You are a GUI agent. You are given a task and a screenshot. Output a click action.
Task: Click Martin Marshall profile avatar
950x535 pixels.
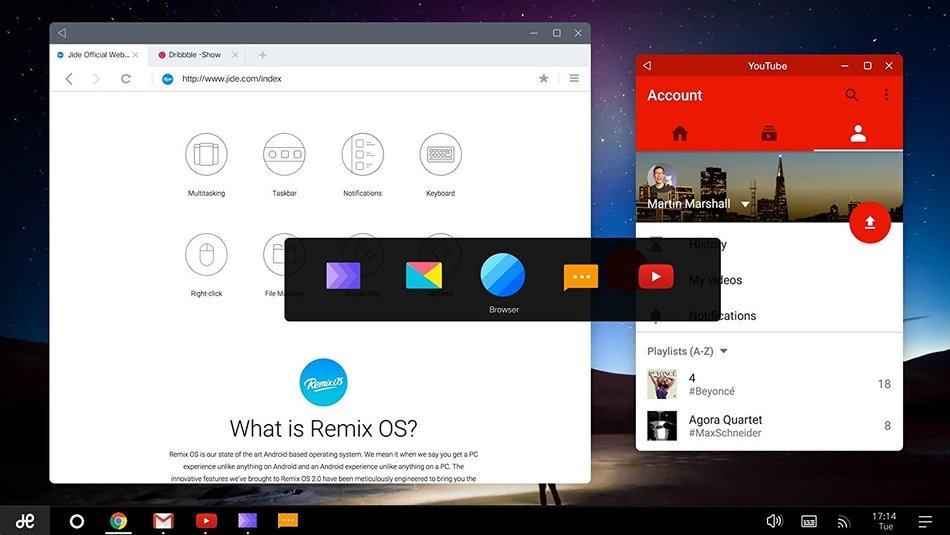tap(662, 178)
